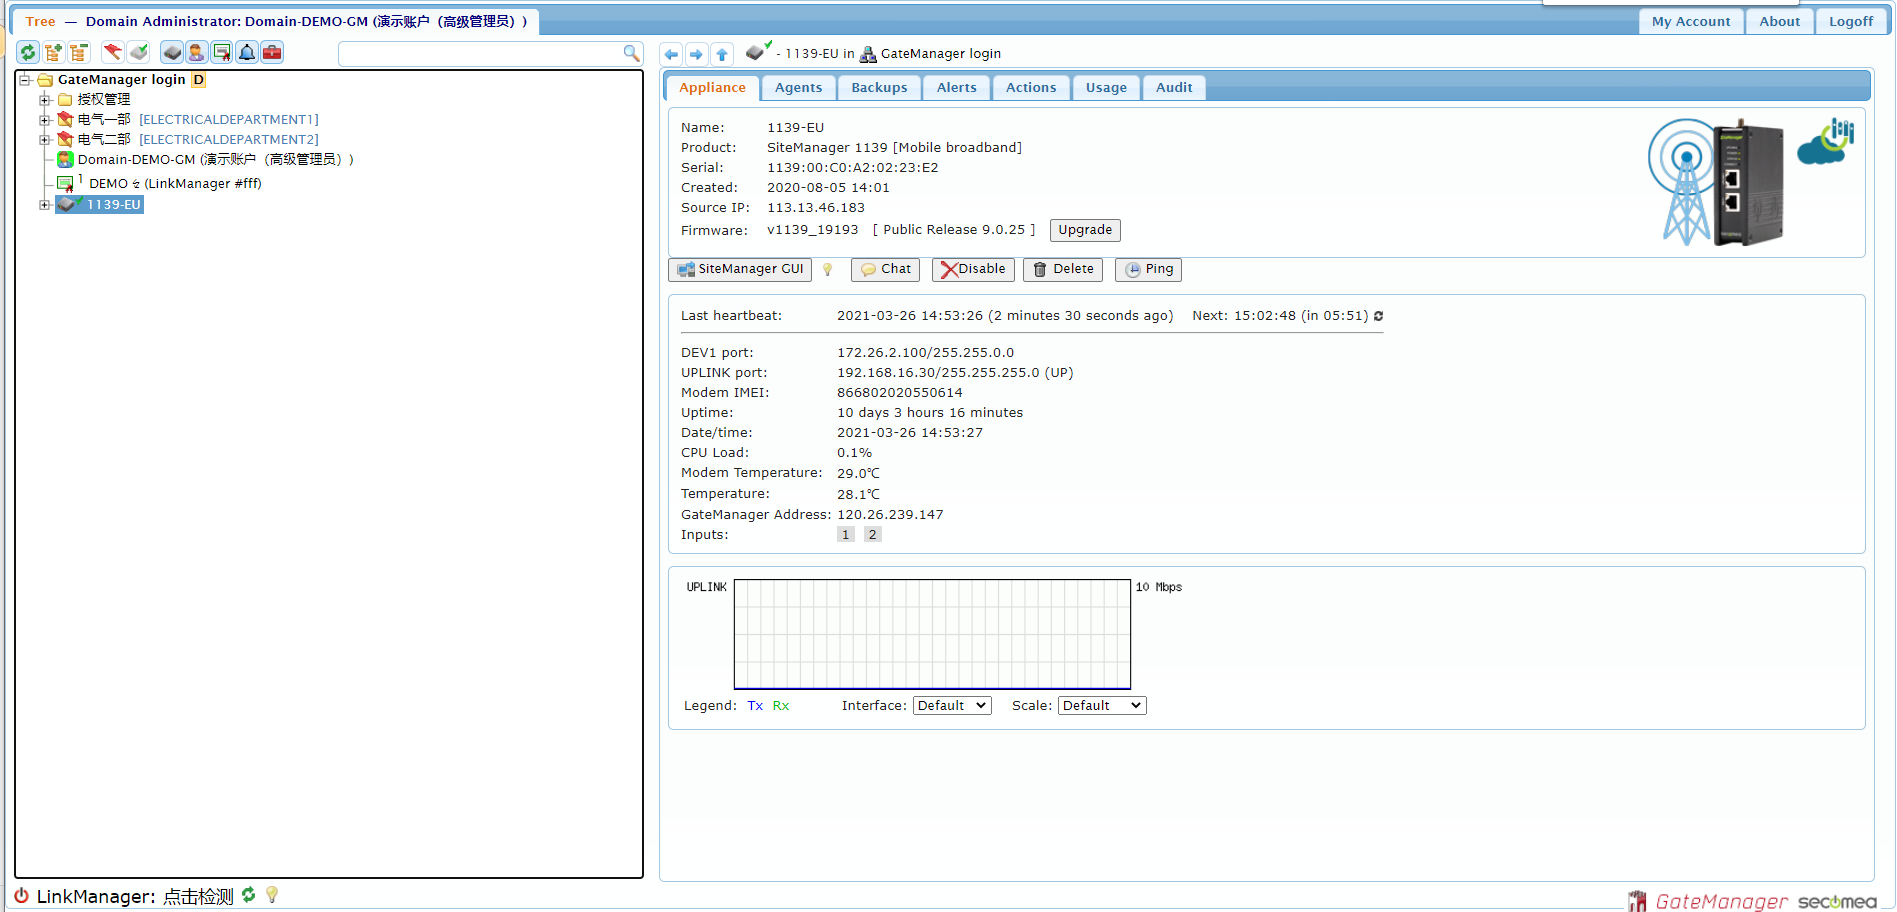1897x912 pixels.
Task: Click the expand all tree nodes icon
Action: (x=53, y=52)
